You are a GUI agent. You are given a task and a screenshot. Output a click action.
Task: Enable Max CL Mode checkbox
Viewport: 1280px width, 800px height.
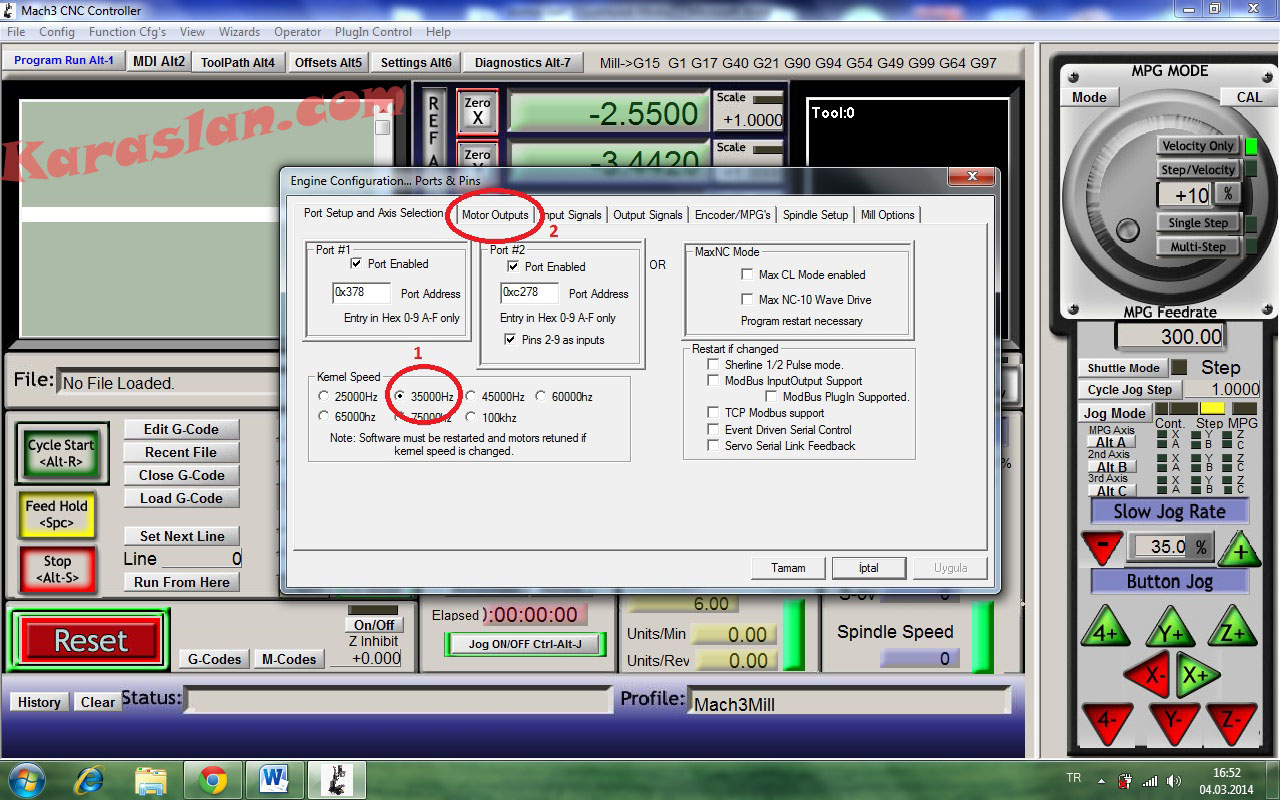747,275
